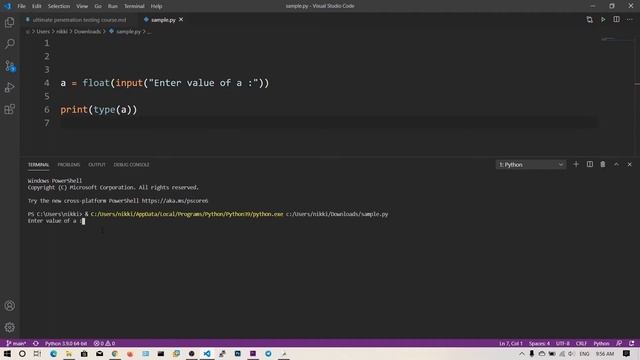Open Windows Action Center notifications
The image size is (640, 360).
click(x=627, y=354)
